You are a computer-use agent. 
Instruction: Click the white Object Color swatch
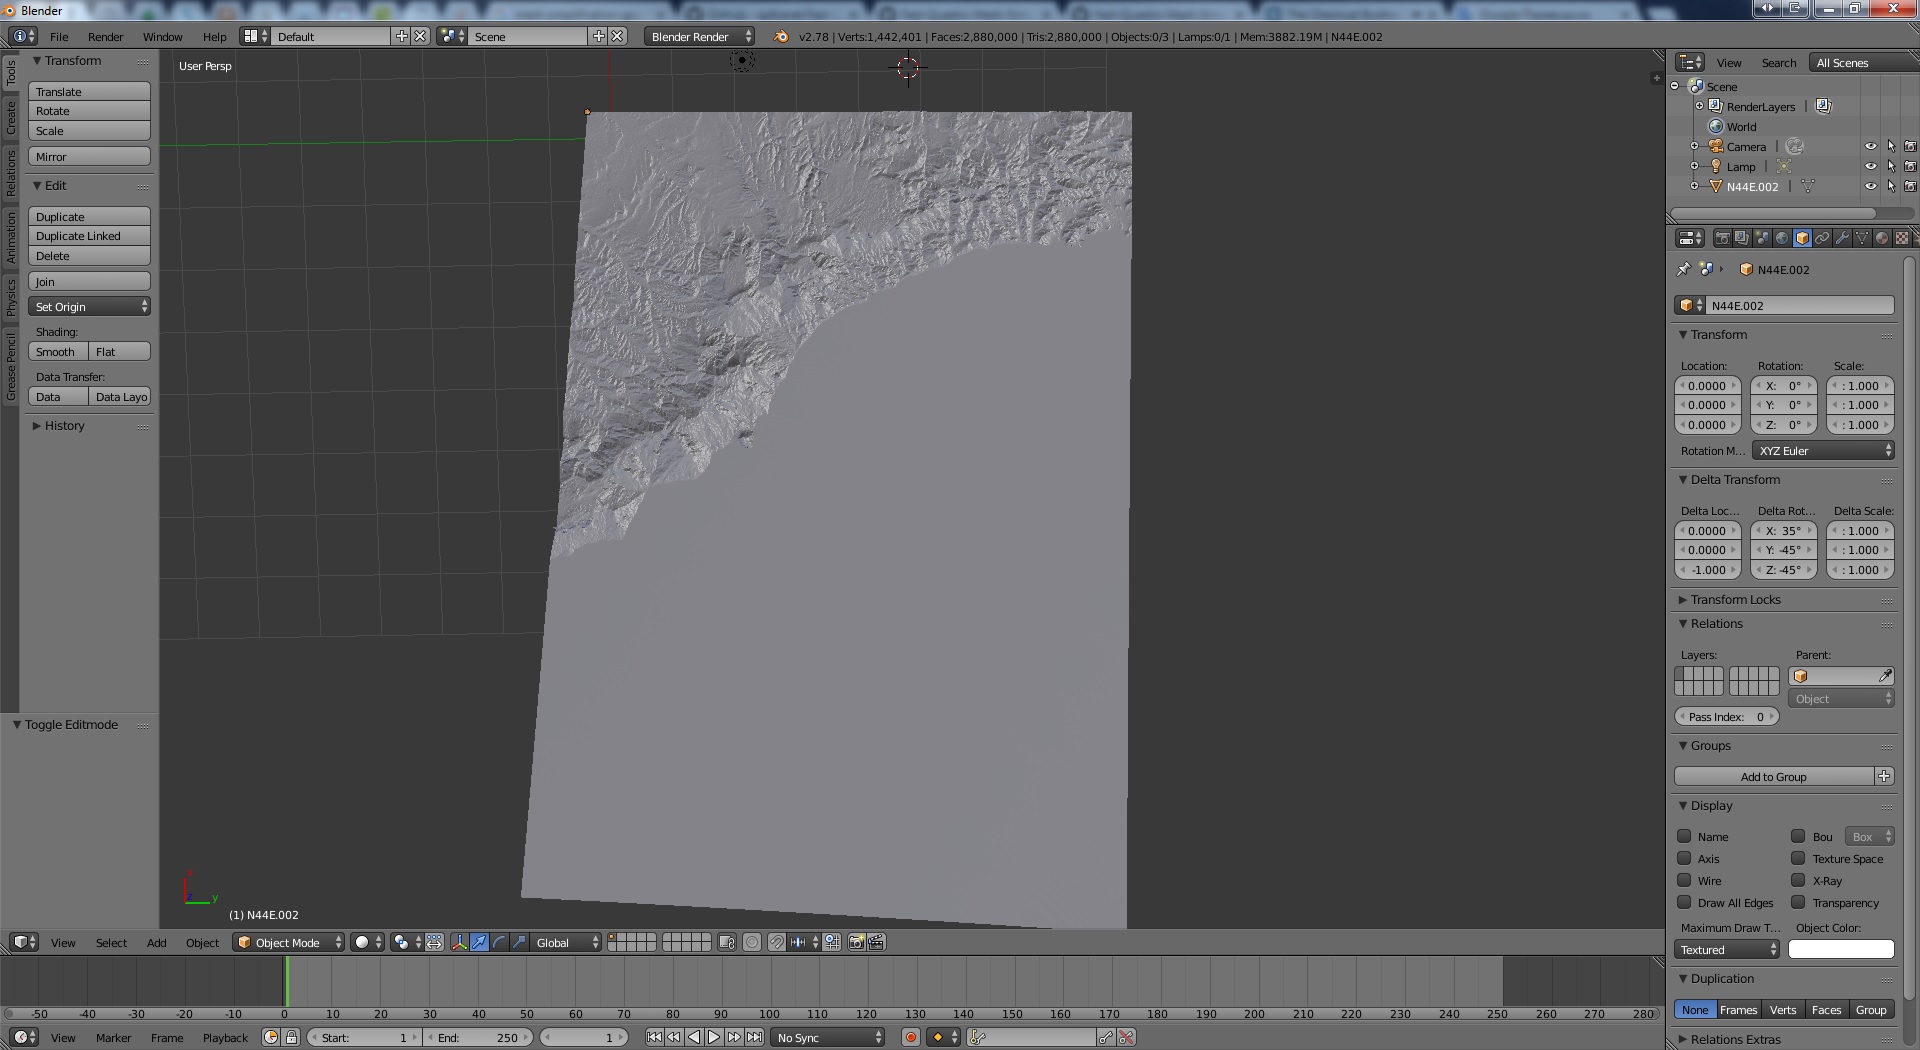click(1840, 950)
